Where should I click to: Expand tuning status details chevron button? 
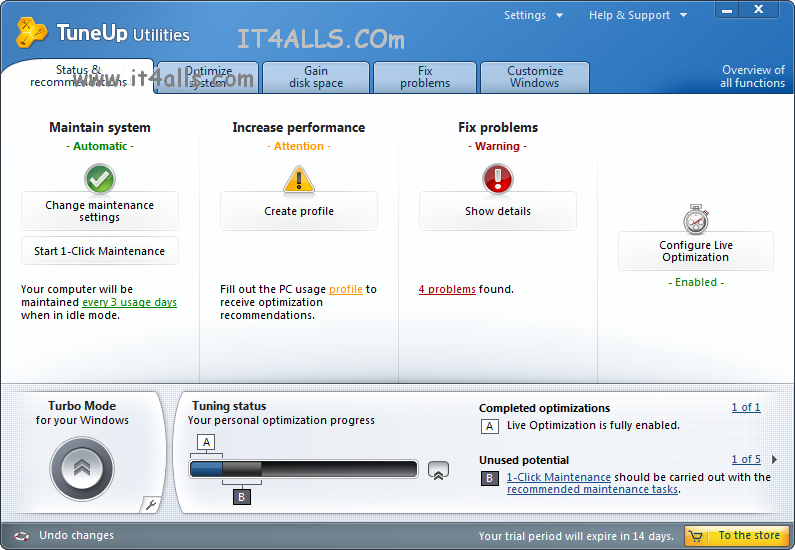click(438, 470)
